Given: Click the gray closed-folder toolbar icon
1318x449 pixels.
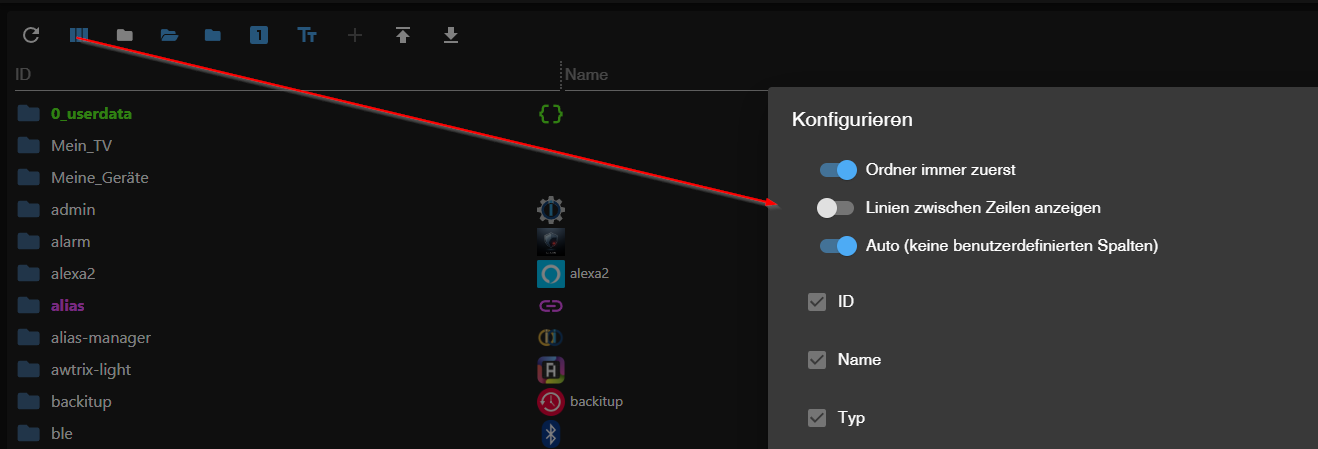Looking at the screenshot, I should tap(124, 36).
